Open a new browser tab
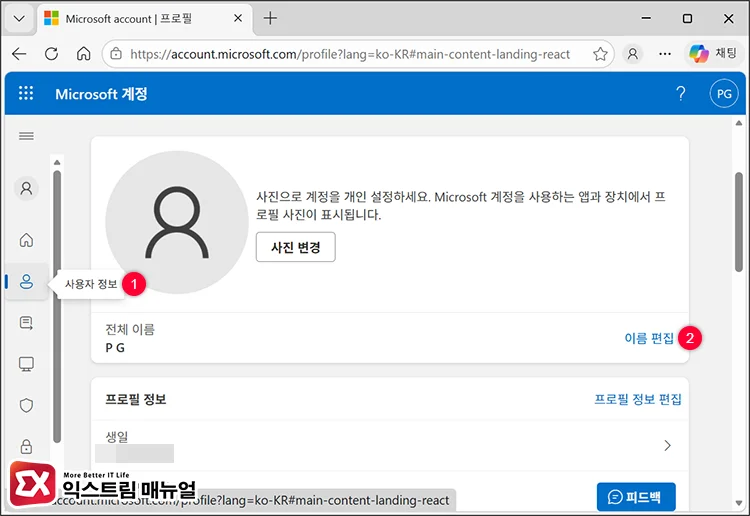 click(x=270, y=18)
